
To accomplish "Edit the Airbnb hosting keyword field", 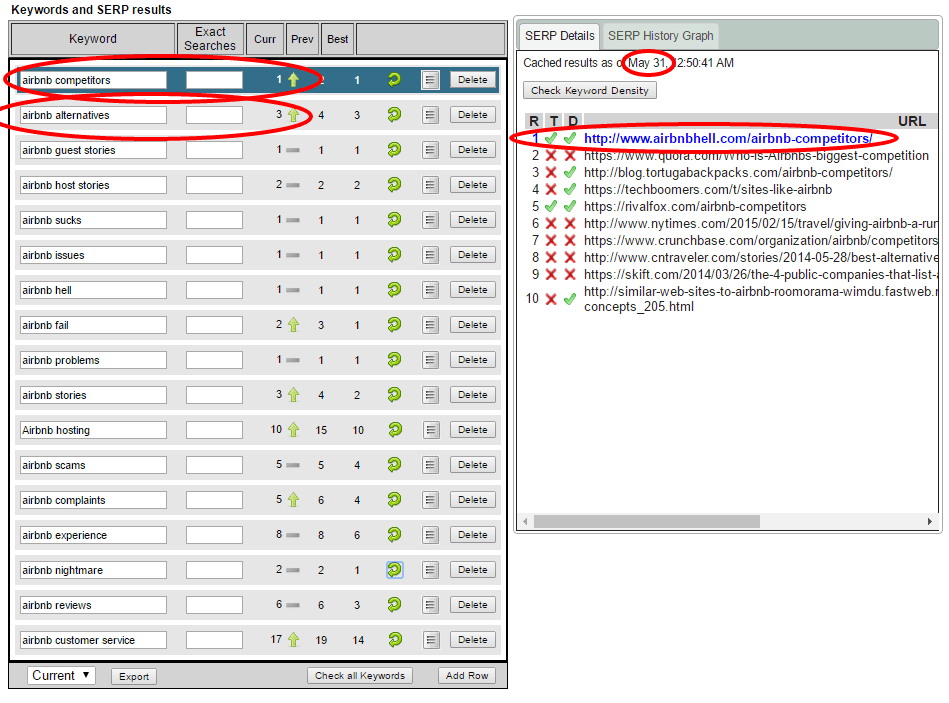I will 93,430.
